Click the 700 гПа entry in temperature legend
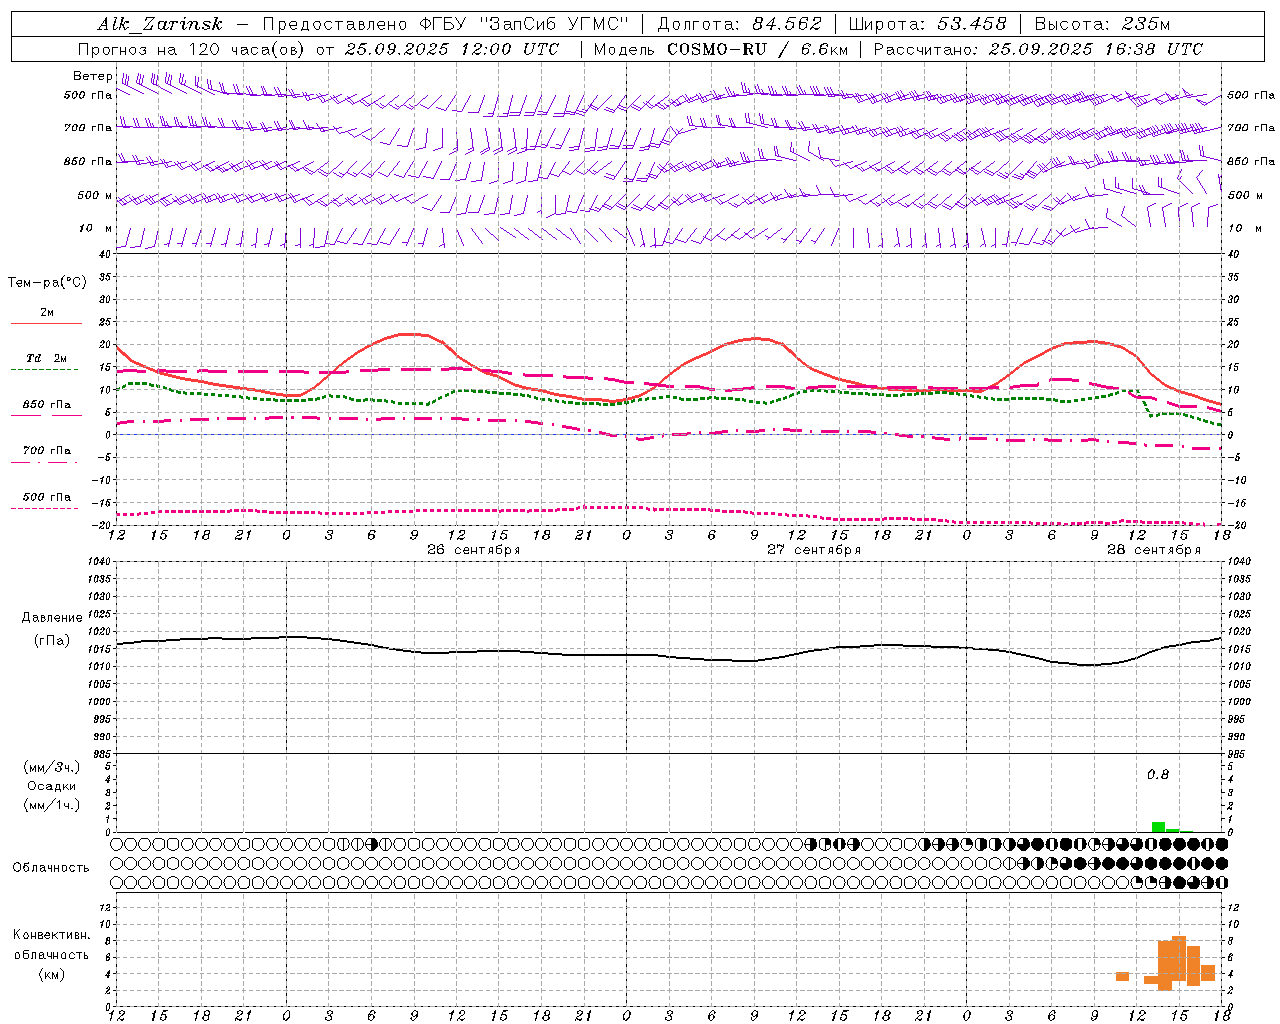1280x1024 pixels. tap(46, 451)
